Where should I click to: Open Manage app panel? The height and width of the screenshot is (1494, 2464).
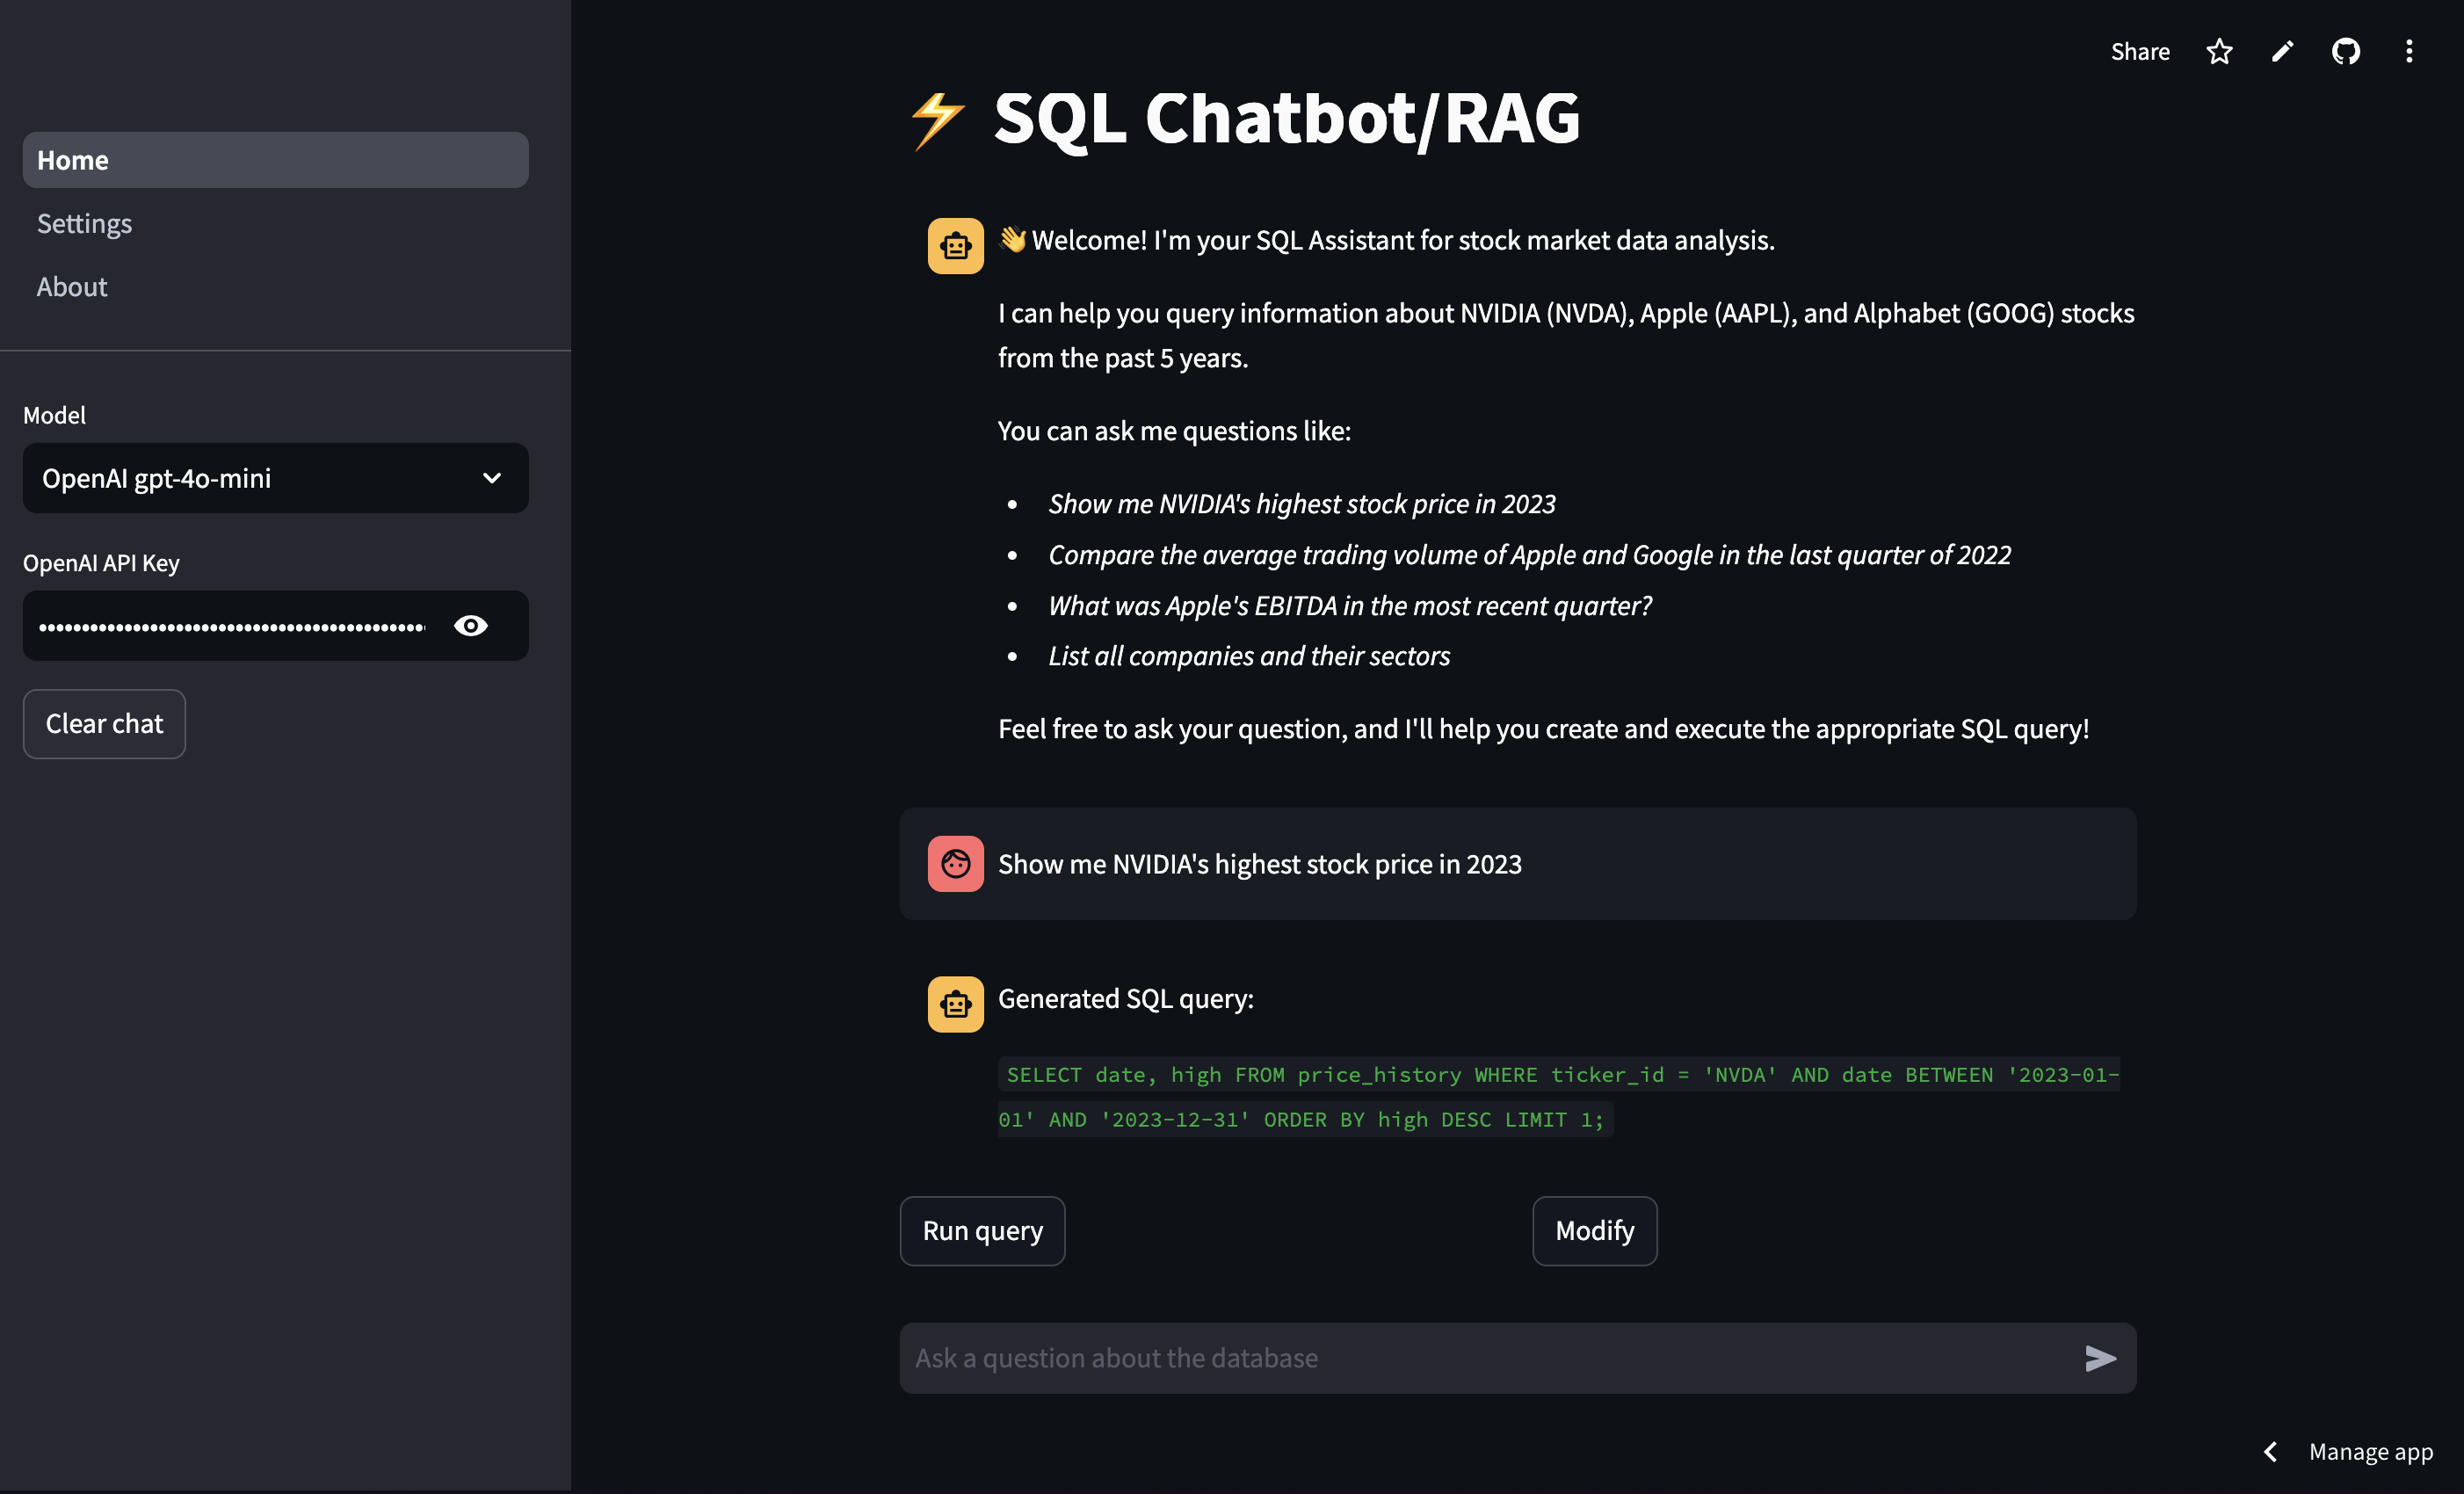2370,1452
